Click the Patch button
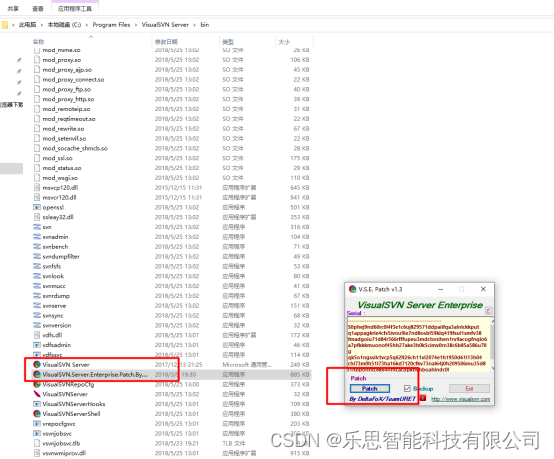This screenshot has height=459, width=554. [370, 389]
